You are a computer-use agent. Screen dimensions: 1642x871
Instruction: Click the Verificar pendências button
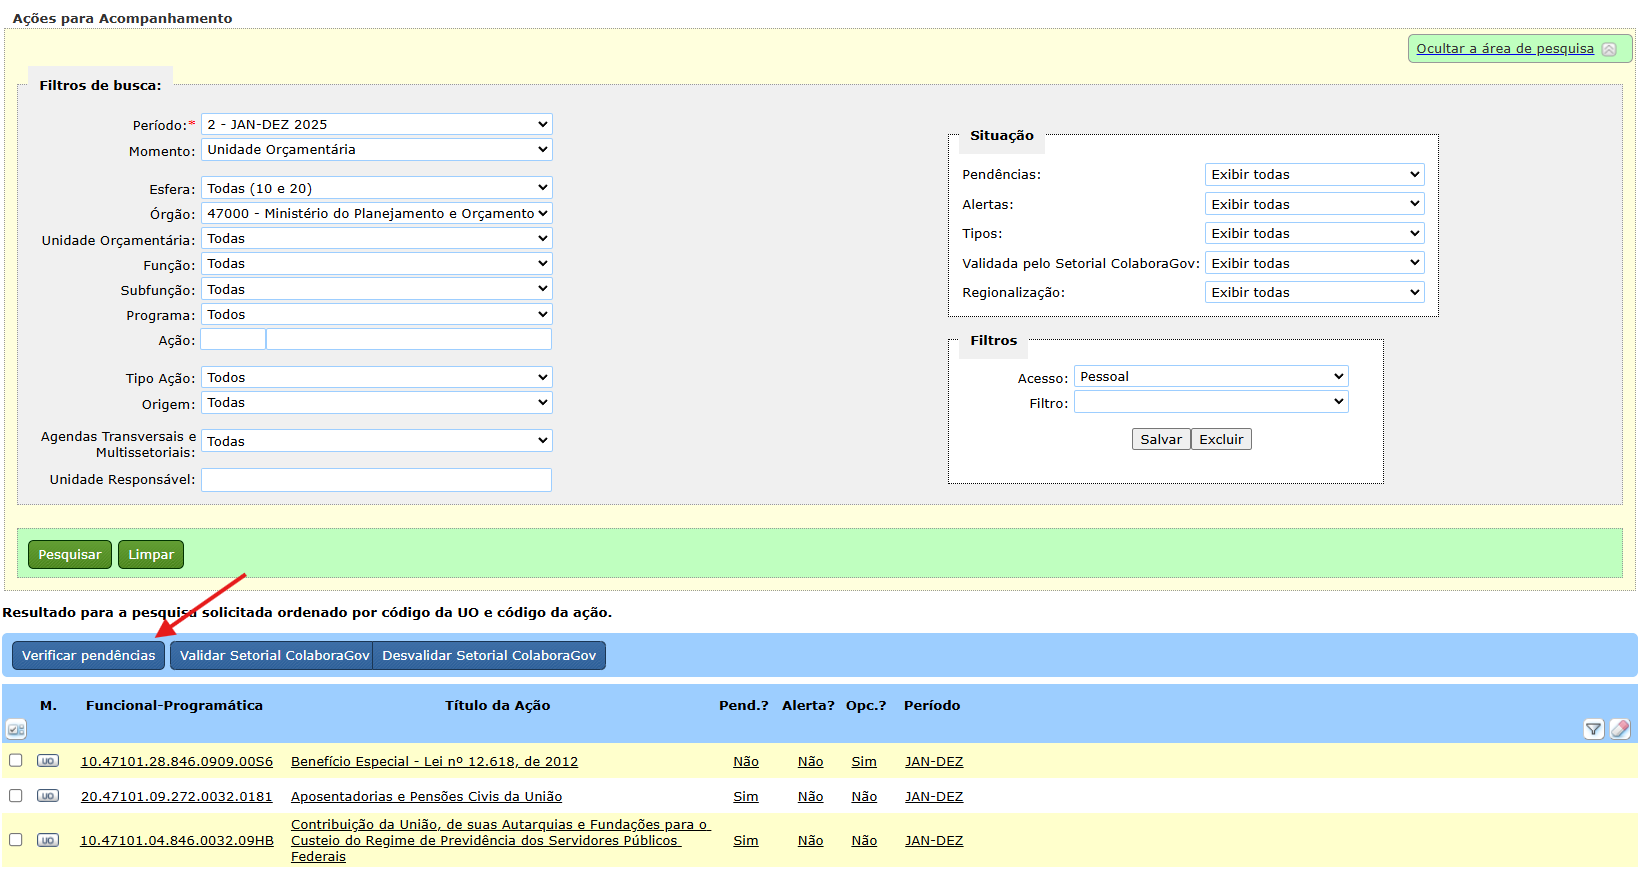click(x=88, y=655)
